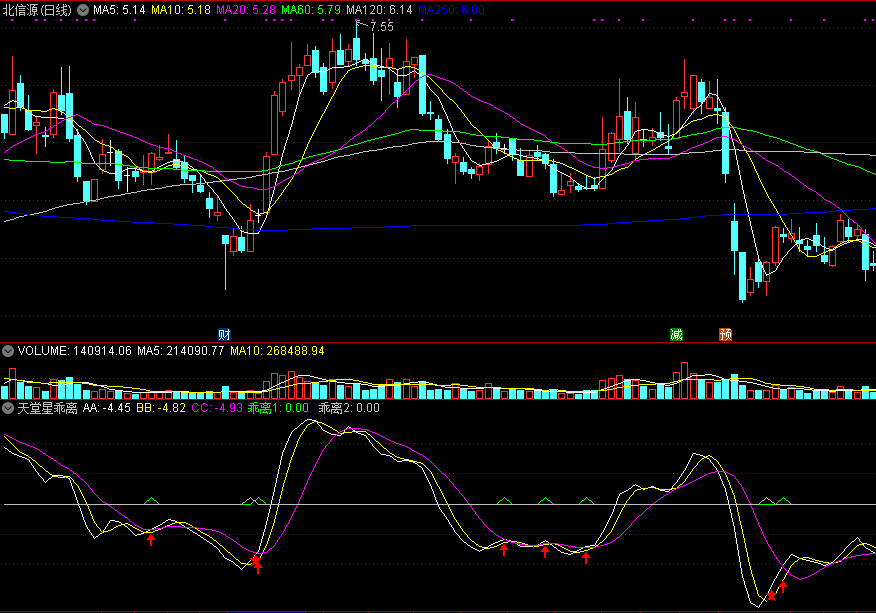Screen dimensions: 876x613
Task: Select the MA60: 5.79 label
Action: click(x=311, y=10)
